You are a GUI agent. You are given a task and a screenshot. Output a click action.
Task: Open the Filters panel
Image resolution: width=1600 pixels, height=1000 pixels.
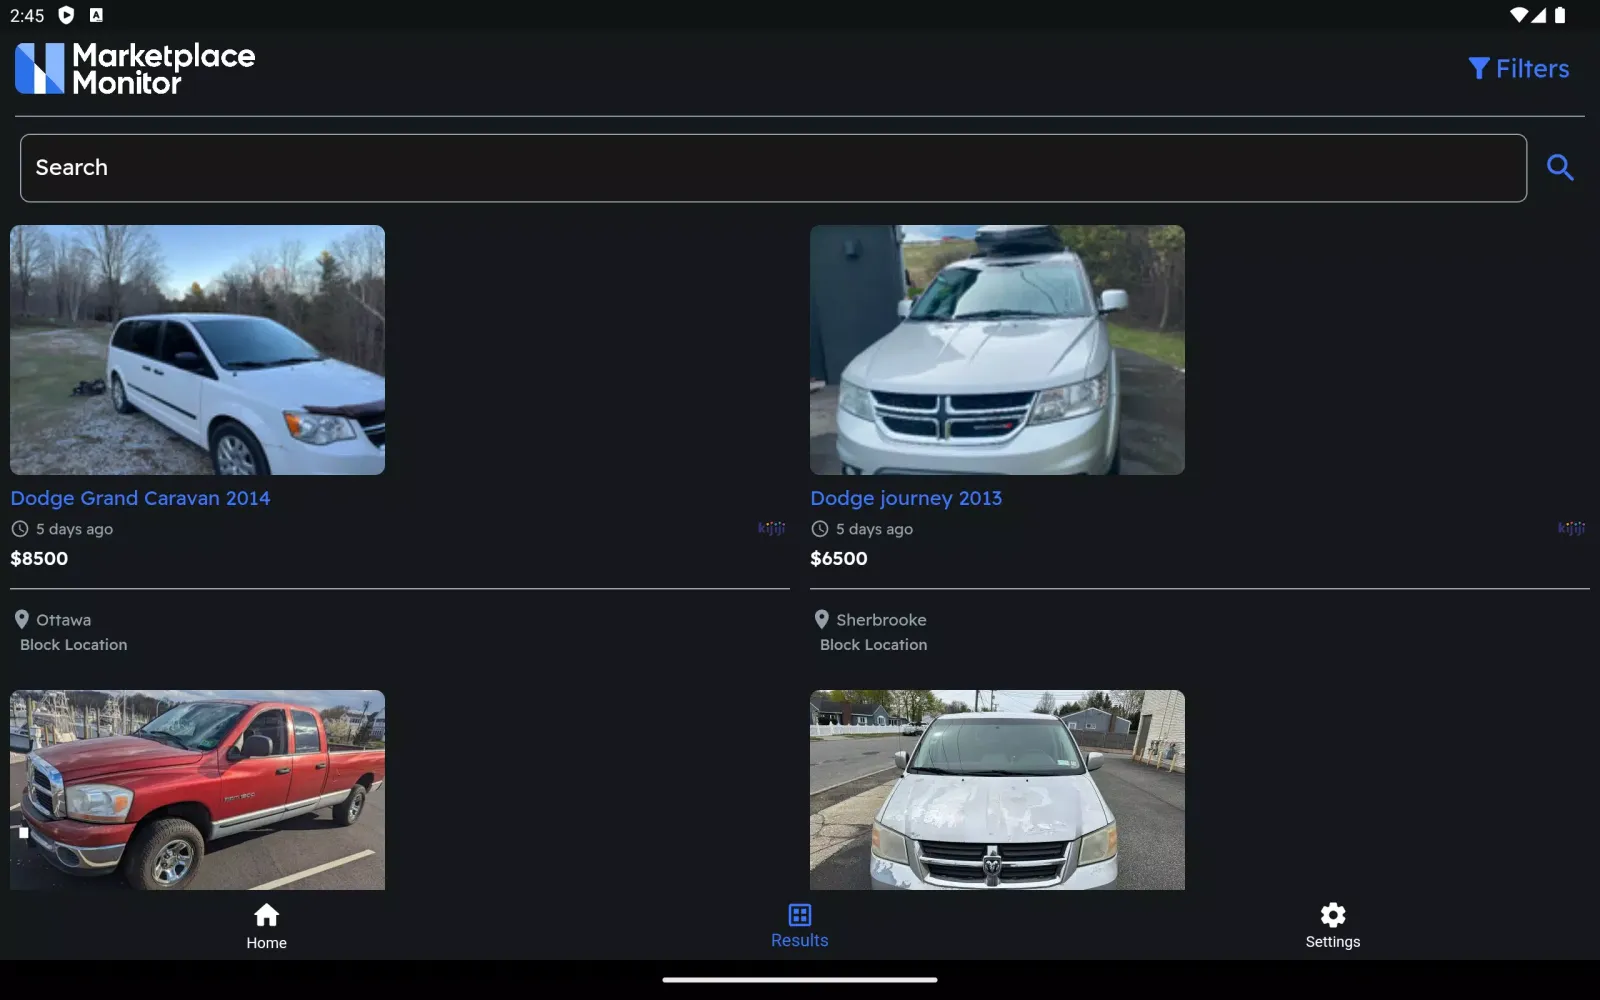1518,68
